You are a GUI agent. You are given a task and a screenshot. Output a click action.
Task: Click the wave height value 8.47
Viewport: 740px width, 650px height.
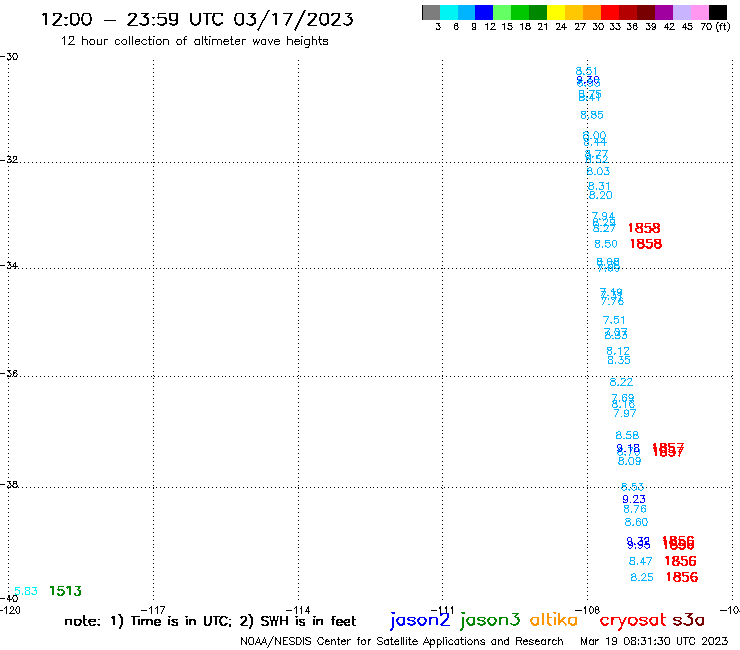(640, 561)
